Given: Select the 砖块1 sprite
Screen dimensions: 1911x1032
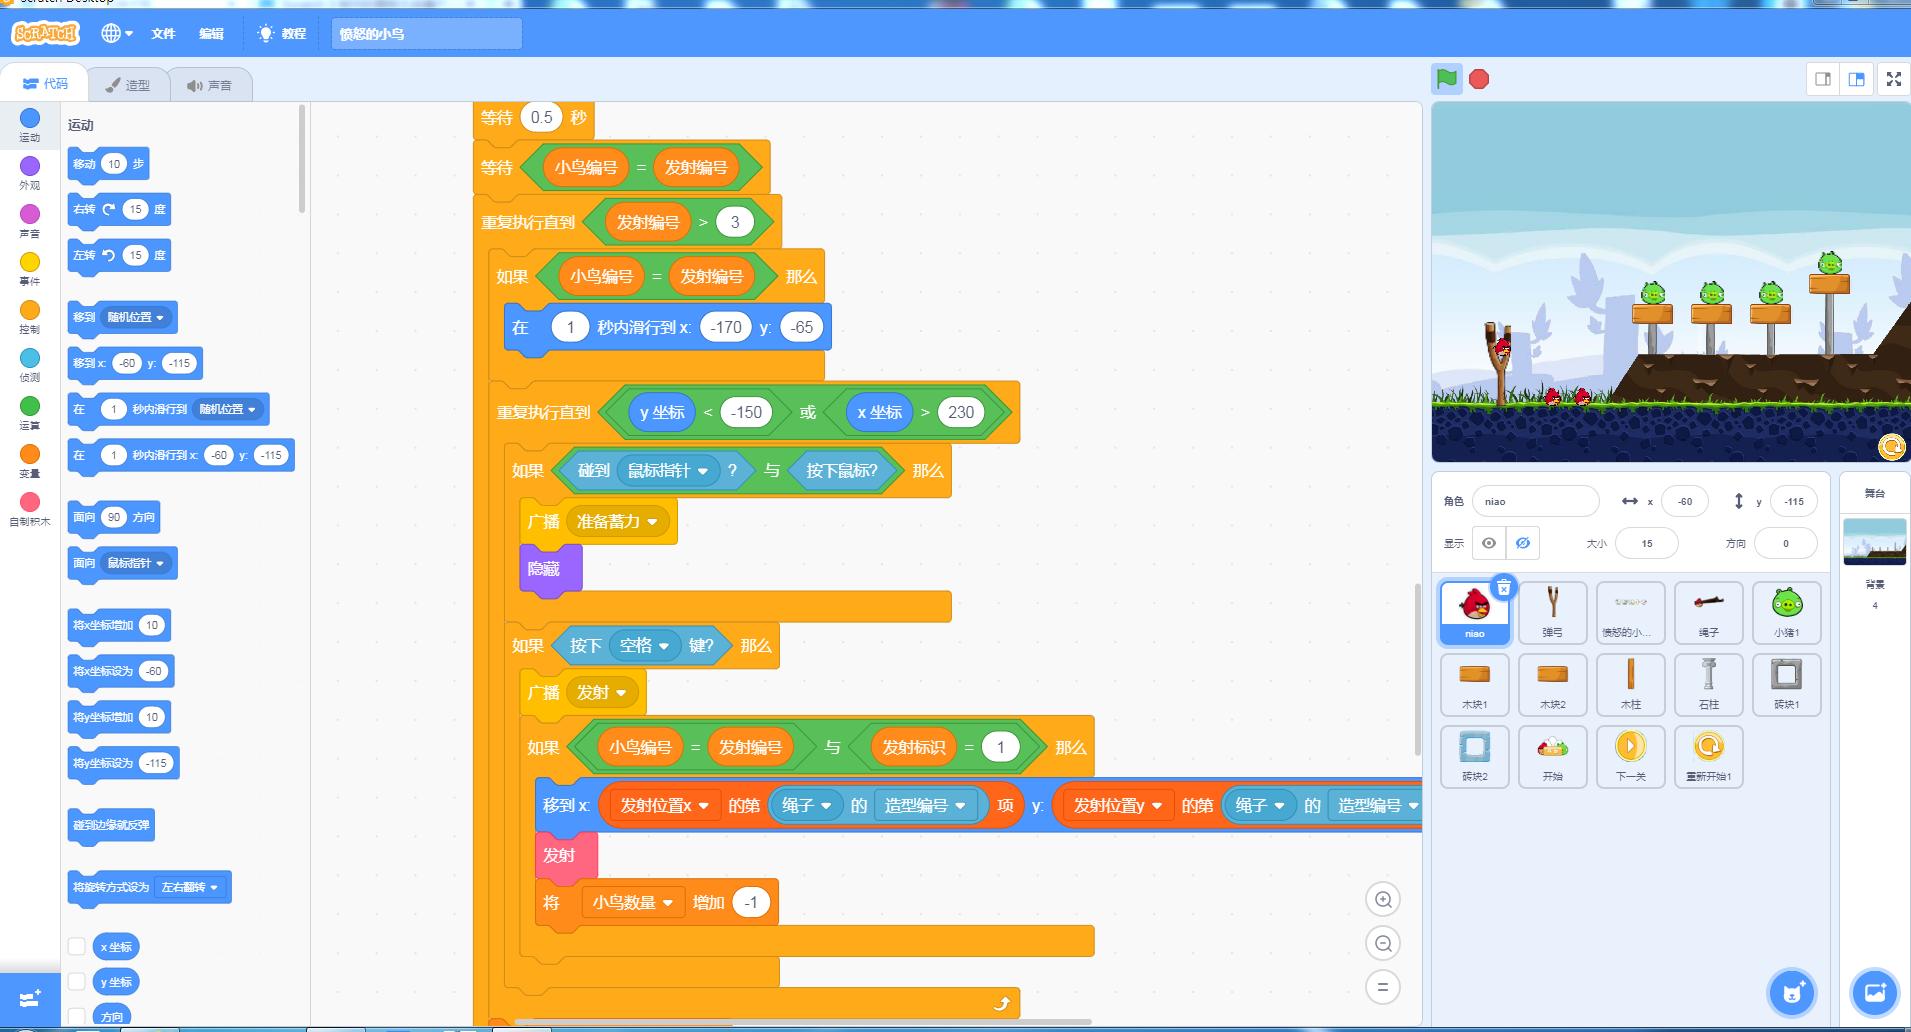Looking at the screenshot, I should point(1787,684).
